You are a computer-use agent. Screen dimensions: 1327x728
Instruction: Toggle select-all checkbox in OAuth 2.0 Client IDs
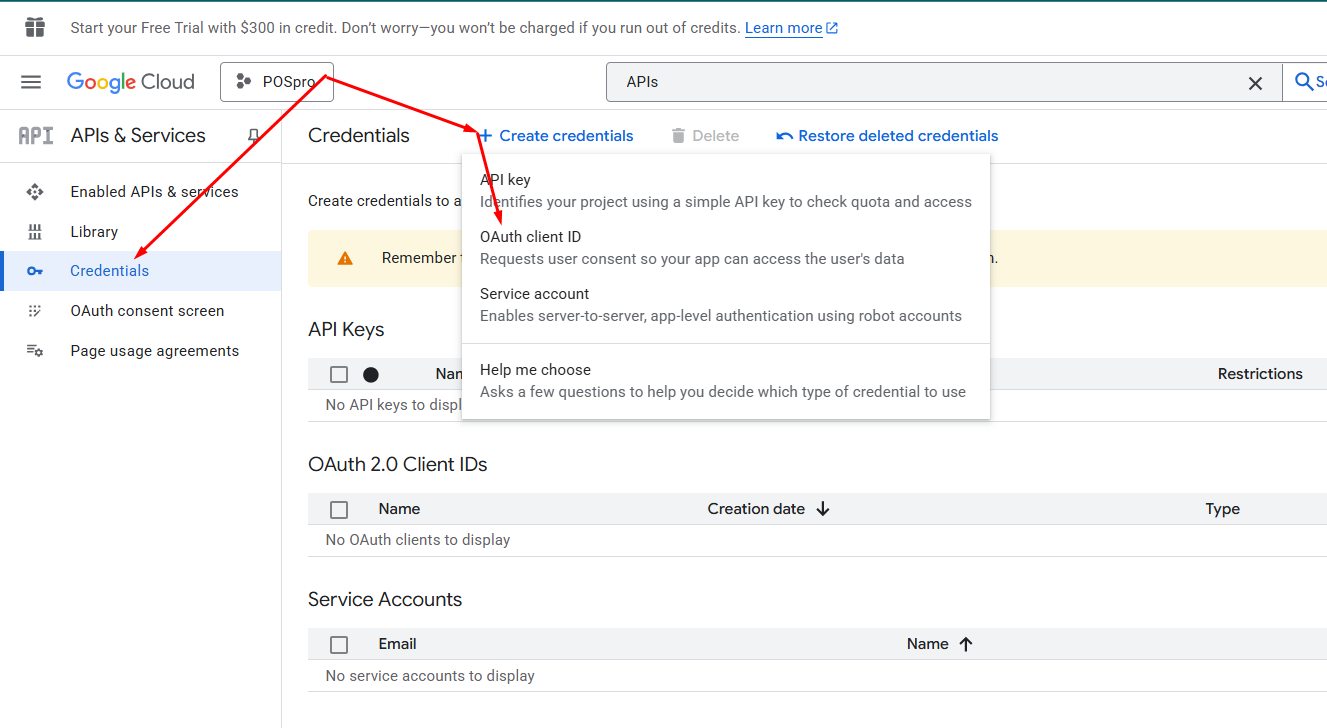339,509
